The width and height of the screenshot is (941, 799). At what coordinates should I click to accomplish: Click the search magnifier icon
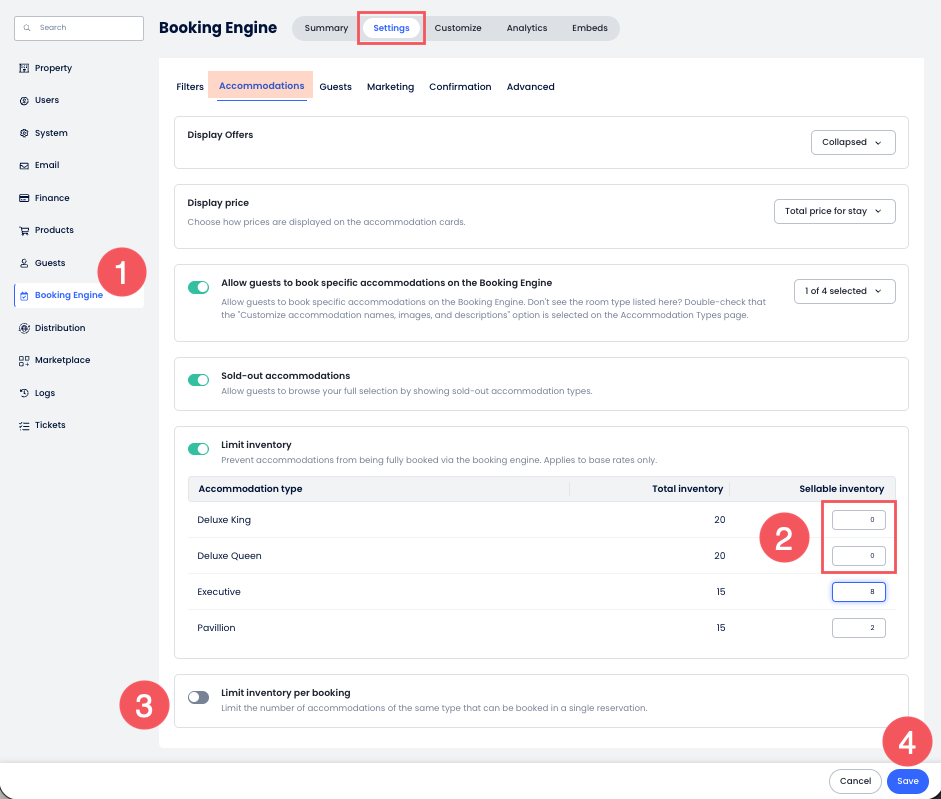[x=27, y=28]
